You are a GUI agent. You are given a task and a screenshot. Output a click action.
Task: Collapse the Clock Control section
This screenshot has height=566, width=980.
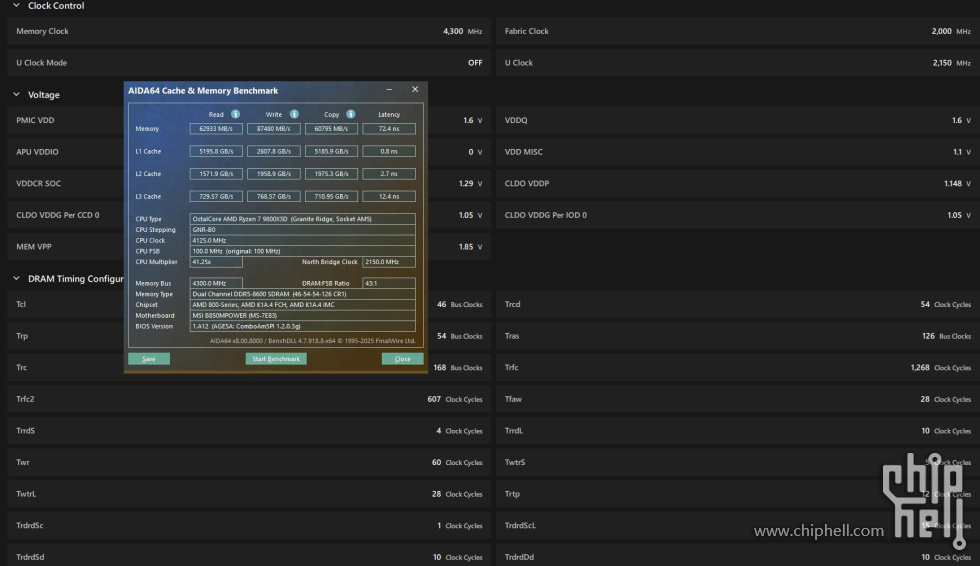coord(16,6)
